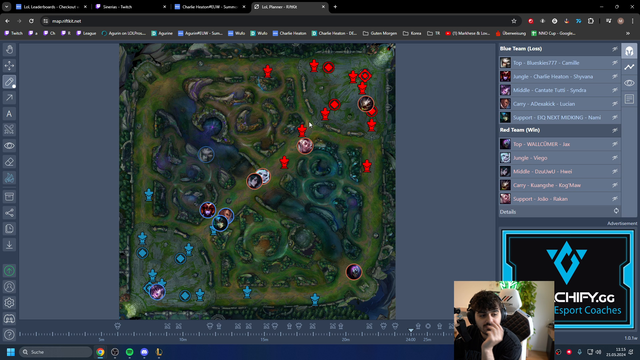This screenshot has height=360, width=640.
Task: Switch to the graph line panel tab
Action: coord(629,67)
